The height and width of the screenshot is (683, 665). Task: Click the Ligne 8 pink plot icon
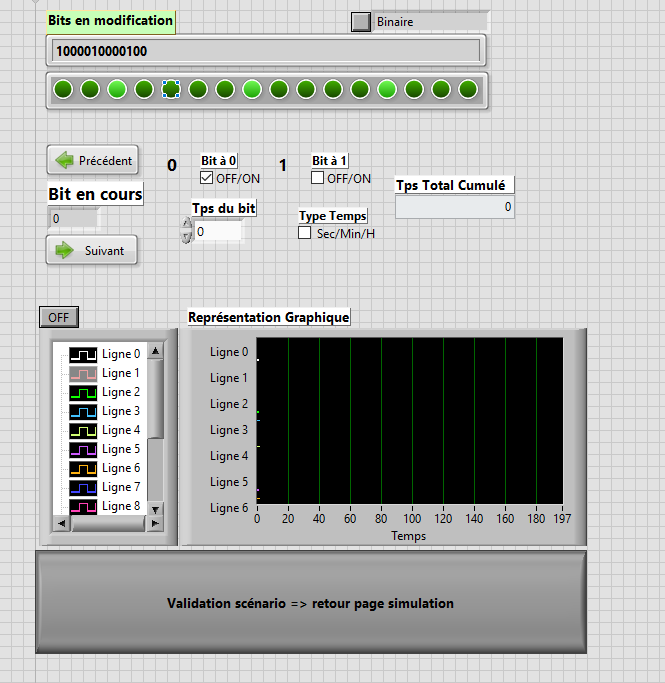pyautogui.click(x=83, y=506)
